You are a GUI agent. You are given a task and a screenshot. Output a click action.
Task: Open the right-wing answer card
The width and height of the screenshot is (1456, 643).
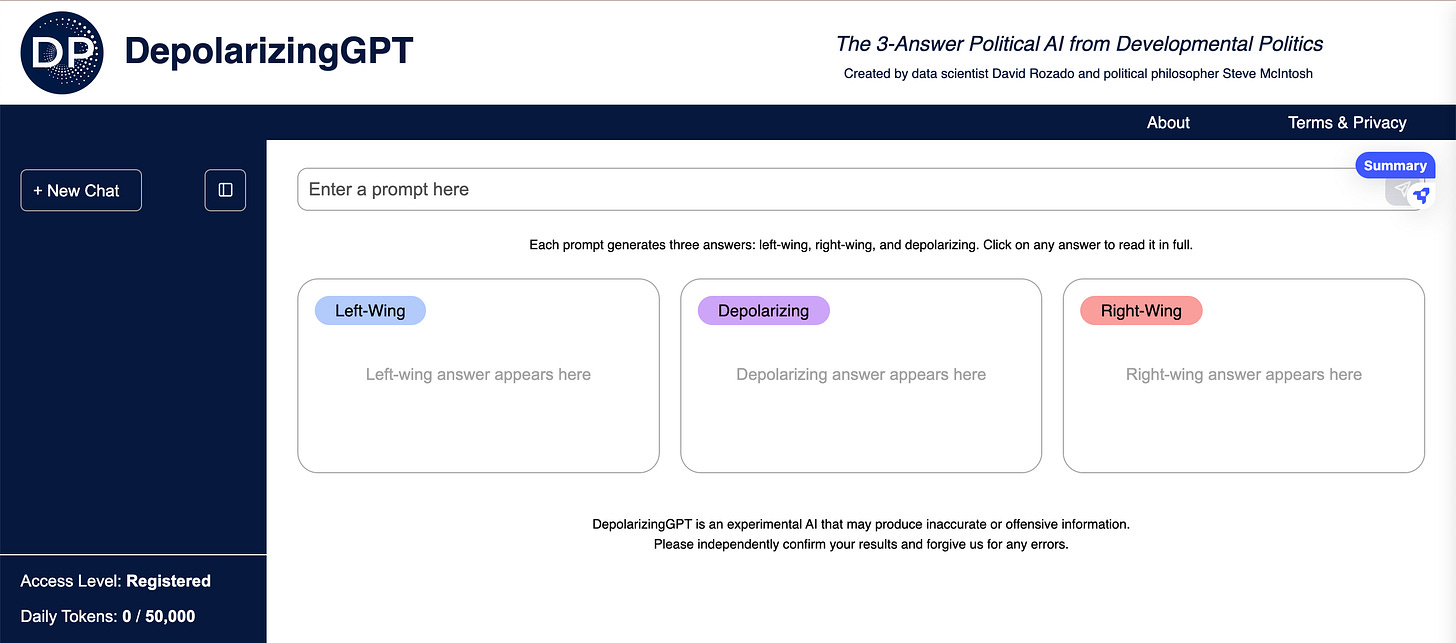coord(1243,375)
